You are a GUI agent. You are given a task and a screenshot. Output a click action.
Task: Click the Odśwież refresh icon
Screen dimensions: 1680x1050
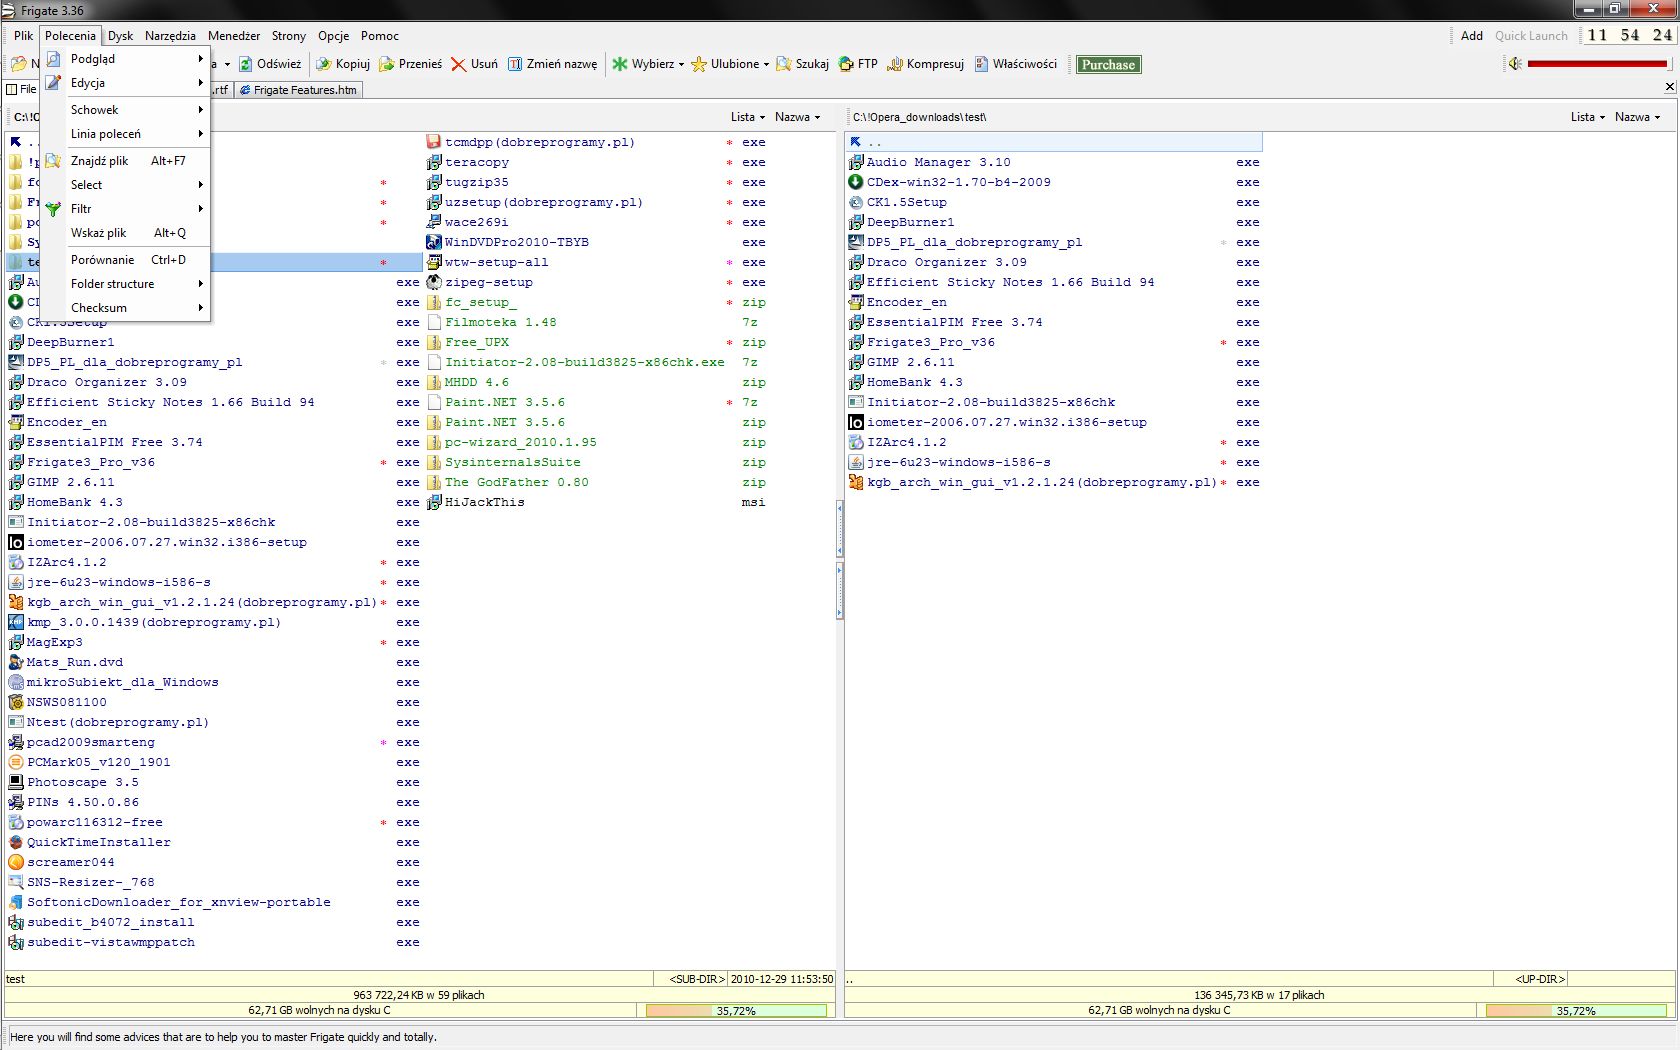point(245,64)
